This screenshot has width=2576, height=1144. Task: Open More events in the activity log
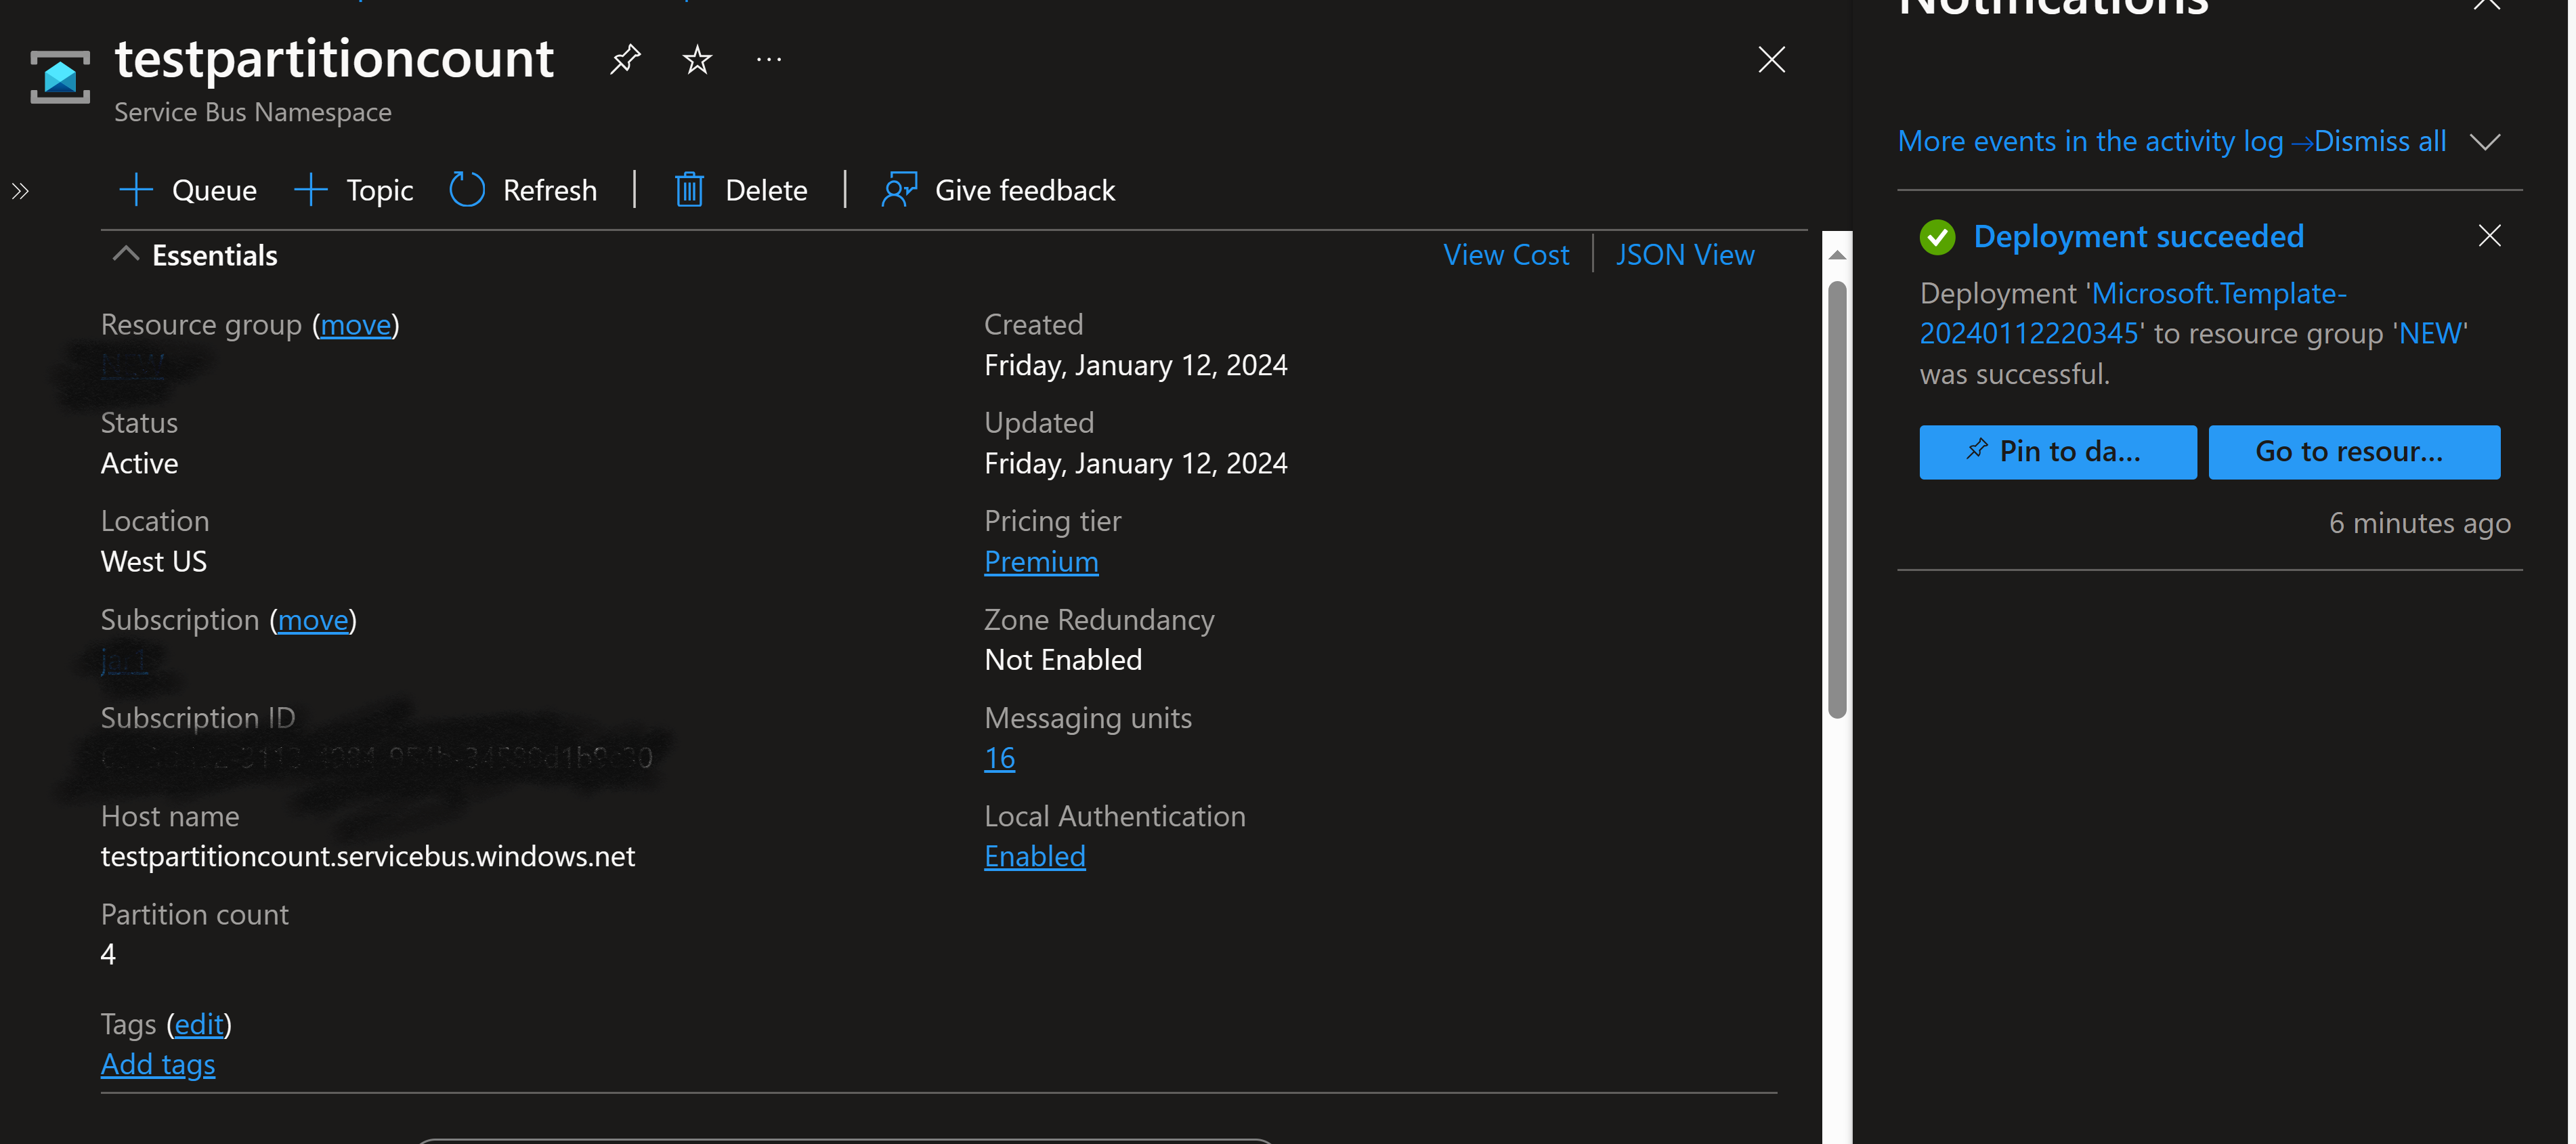[2105, 141]
